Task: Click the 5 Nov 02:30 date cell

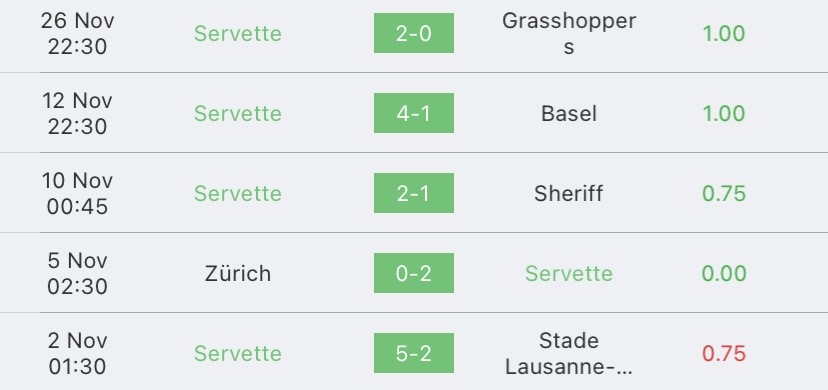Action: coord(77,273)
